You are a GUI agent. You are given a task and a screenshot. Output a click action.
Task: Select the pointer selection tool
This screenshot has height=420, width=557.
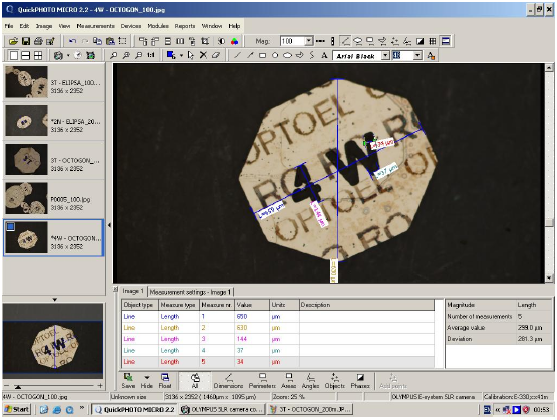coord(191,55)
